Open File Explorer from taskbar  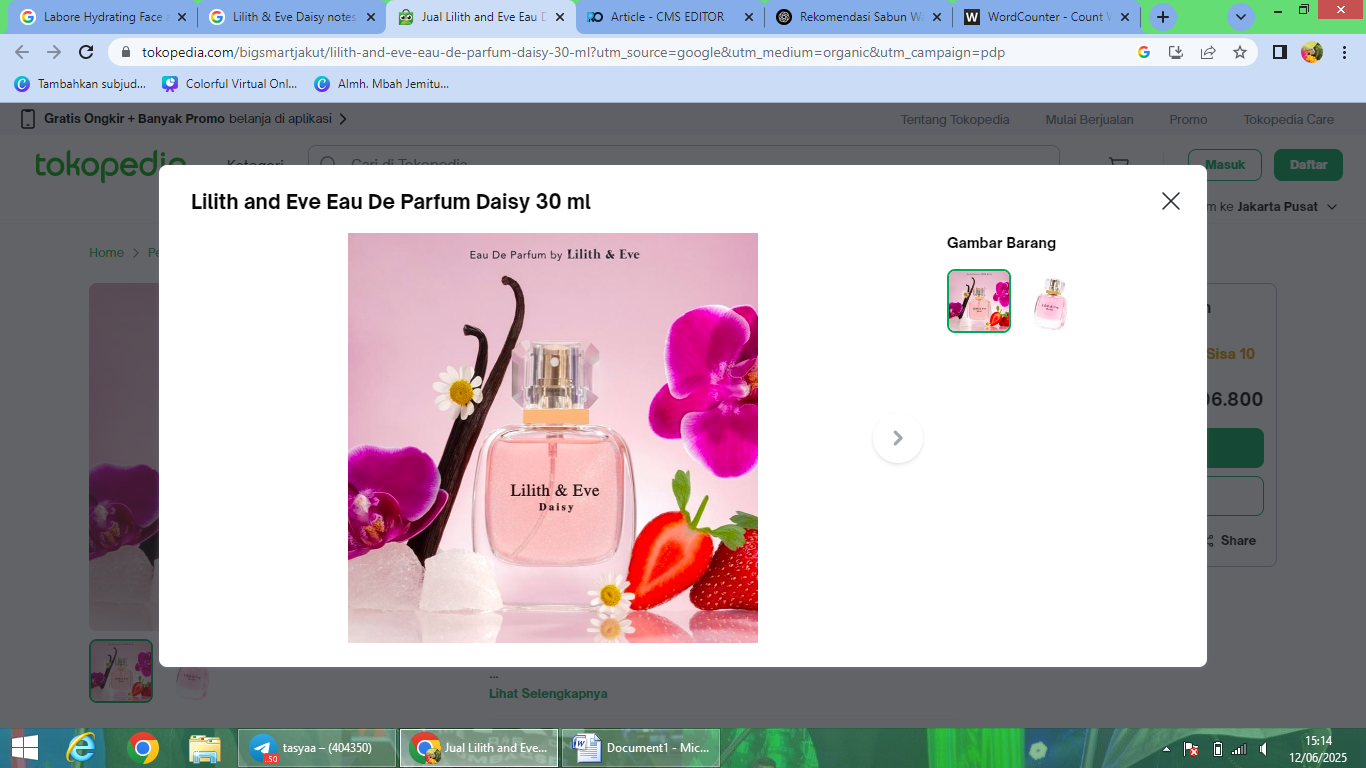coord(205,748)
